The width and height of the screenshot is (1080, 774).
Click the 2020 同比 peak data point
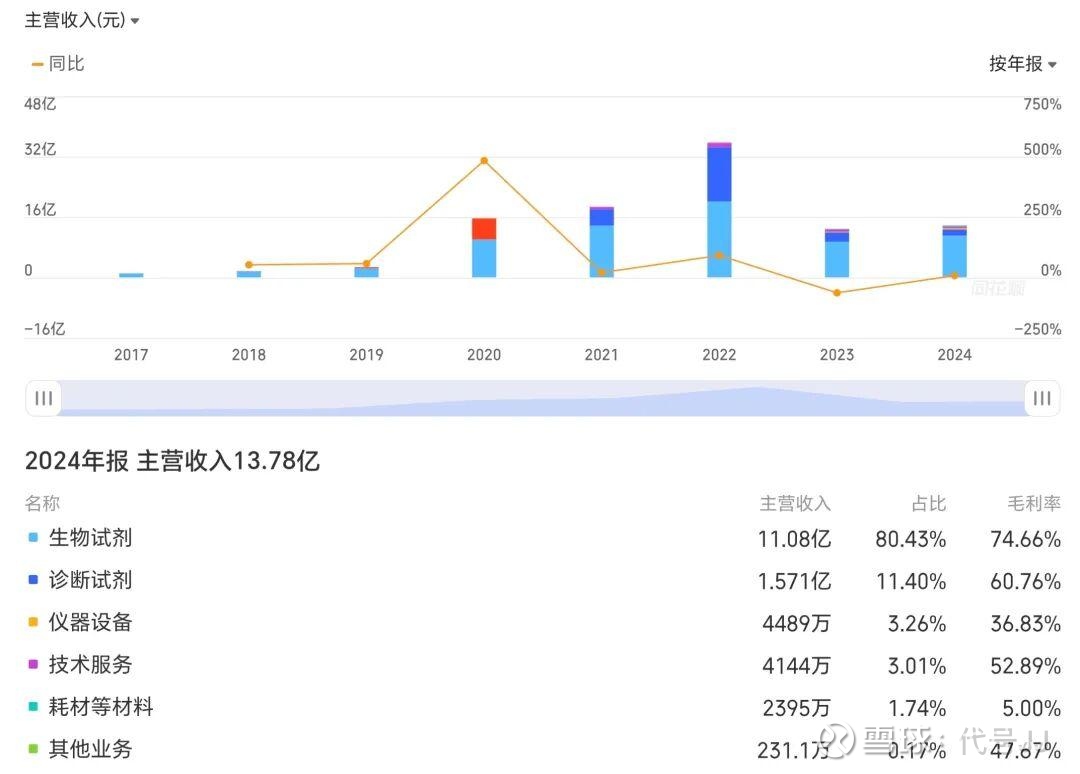484,160
